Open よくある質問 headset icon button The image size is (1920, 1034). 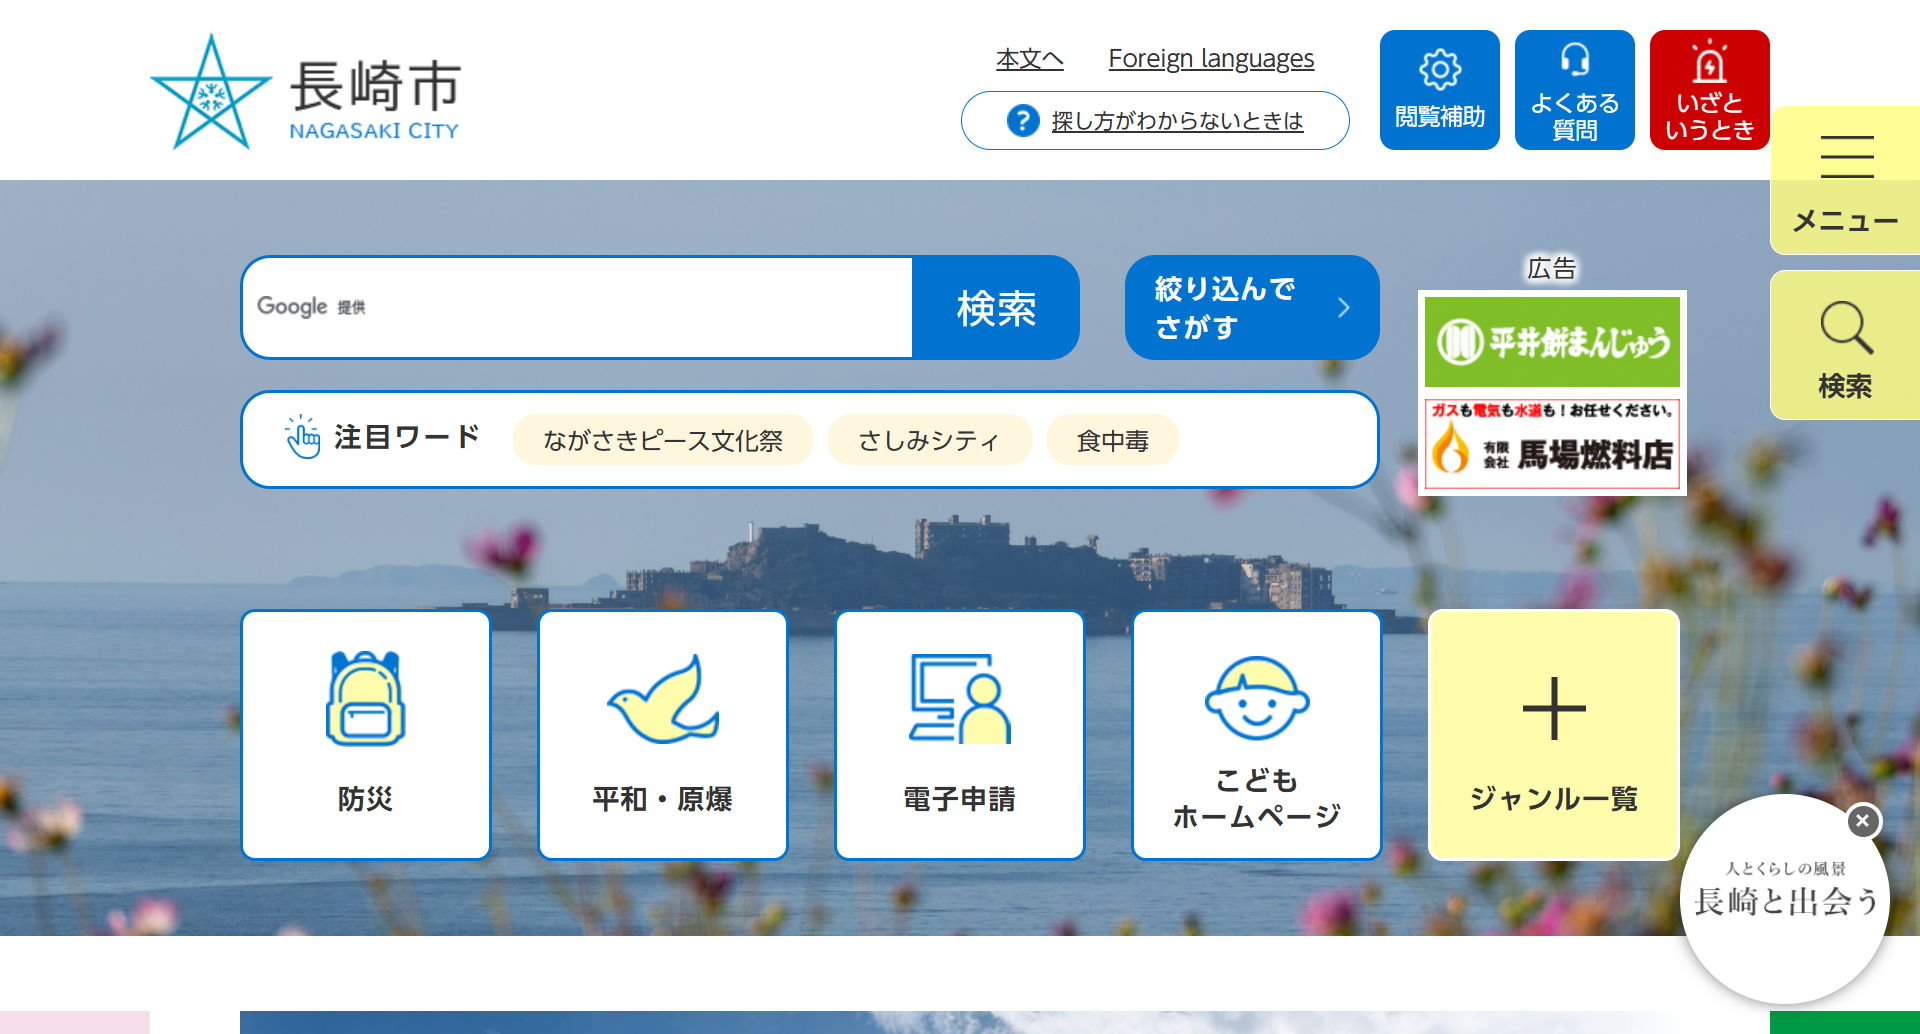[1574, 90]
